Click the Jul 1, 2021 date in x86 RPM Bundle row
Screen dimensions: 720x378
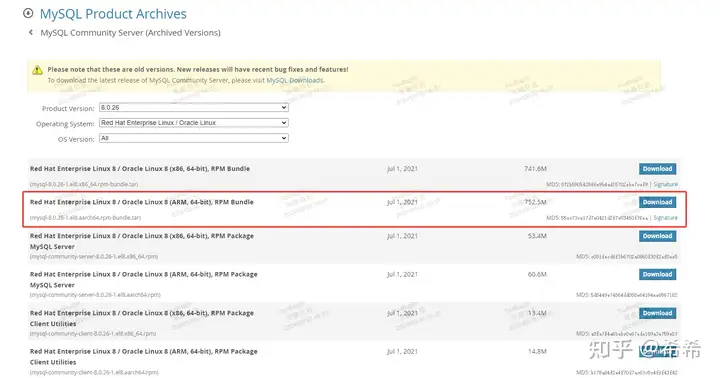tap(402, 169)
